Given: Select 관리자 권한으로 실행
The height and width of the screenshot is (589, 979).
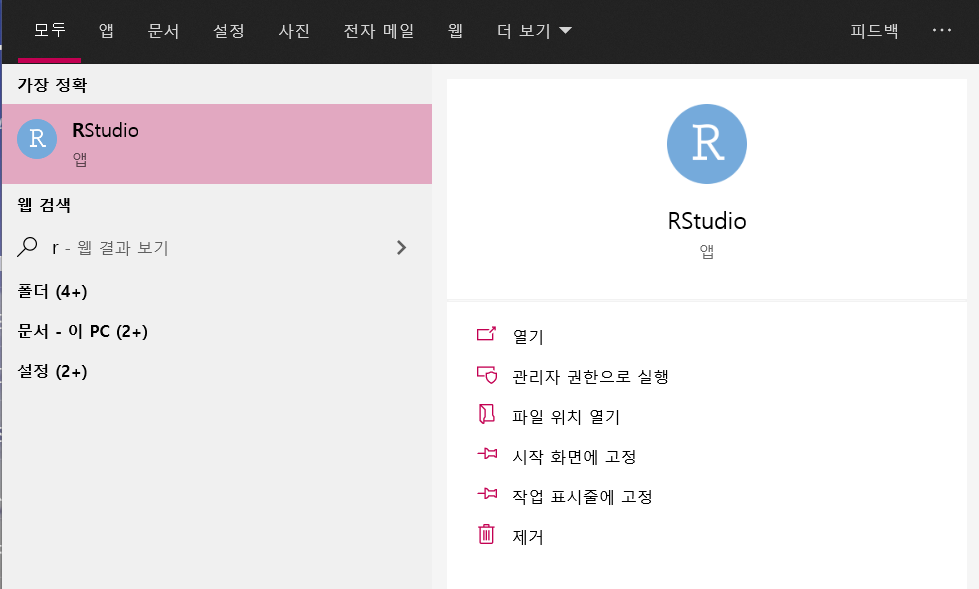Looking at the screenshot, I should tap(591, 377).
